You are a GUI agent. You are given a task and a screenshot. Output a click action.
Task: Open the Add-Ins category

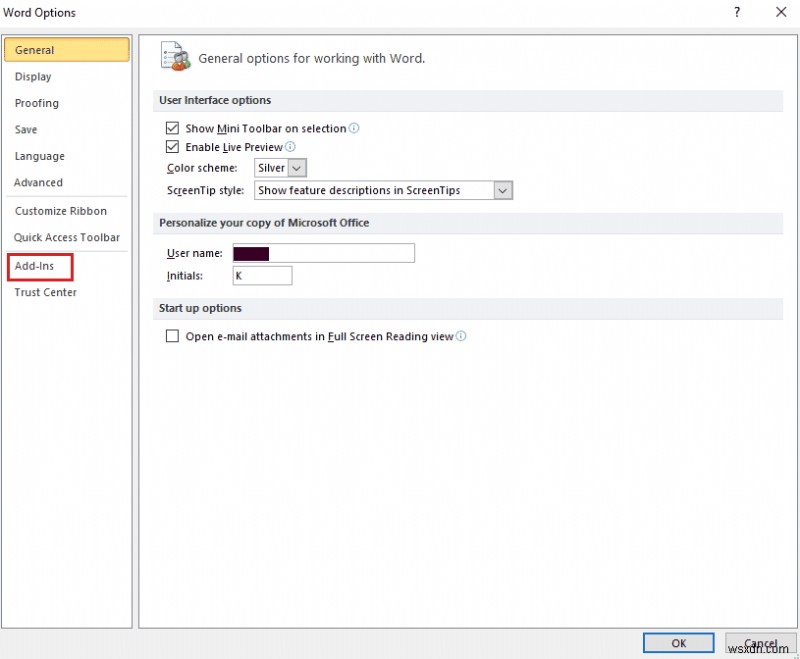(34, 266)
